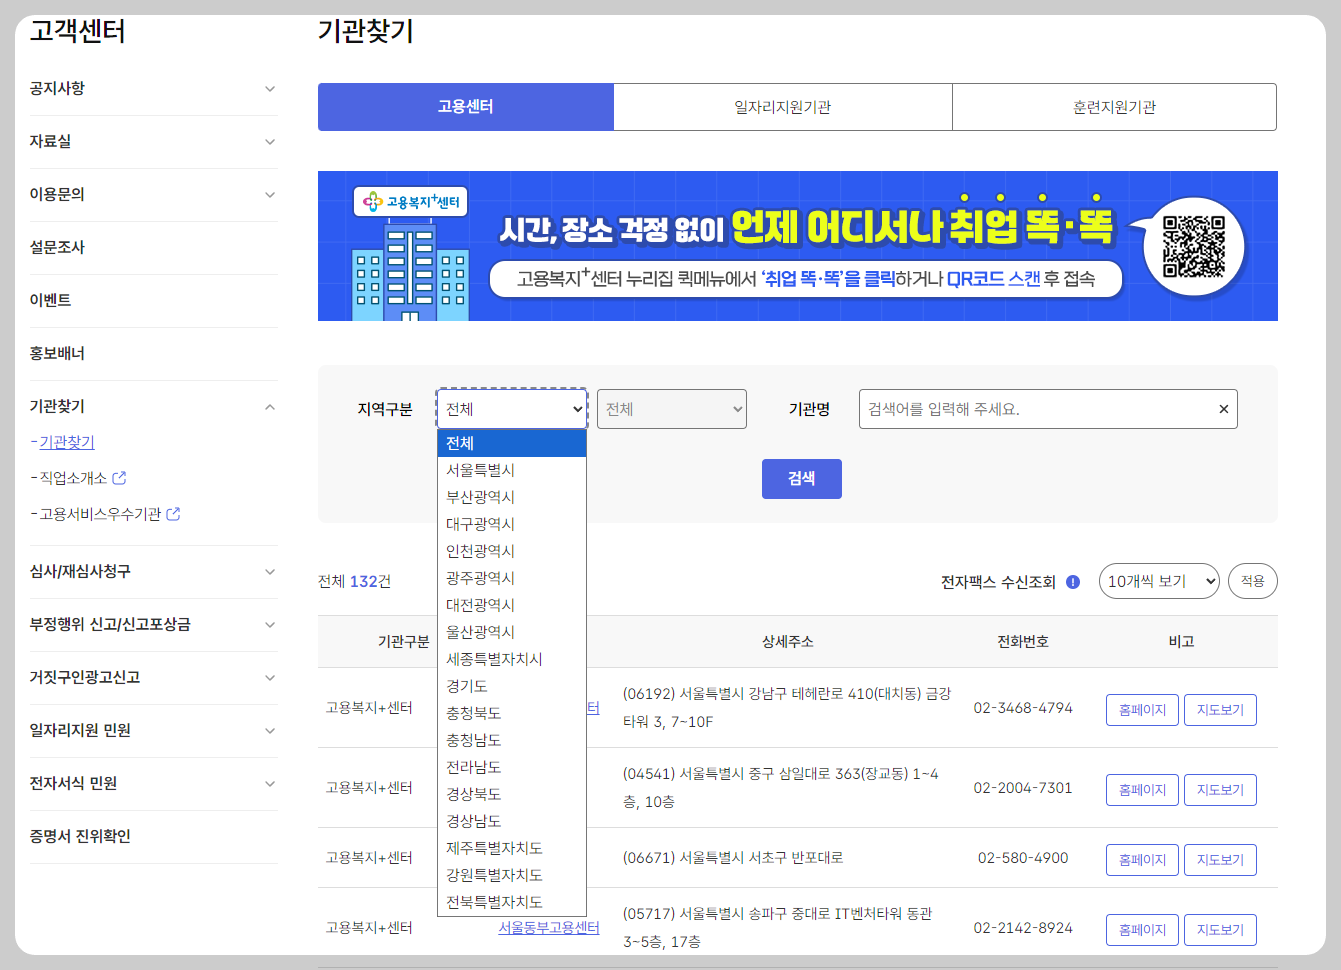Clear the 기관명 search field with the X icon
This screenshot has height=970, width=1341.
1223,408
